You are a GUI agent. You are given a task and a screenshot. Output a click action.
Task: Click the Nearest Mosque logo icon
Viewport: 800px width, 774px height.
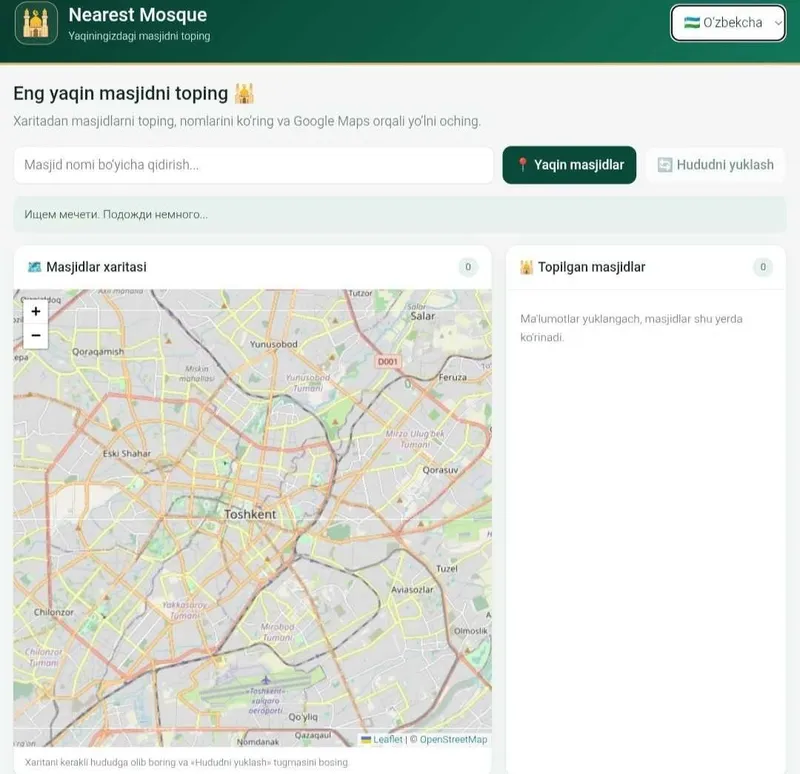point(36,23)
